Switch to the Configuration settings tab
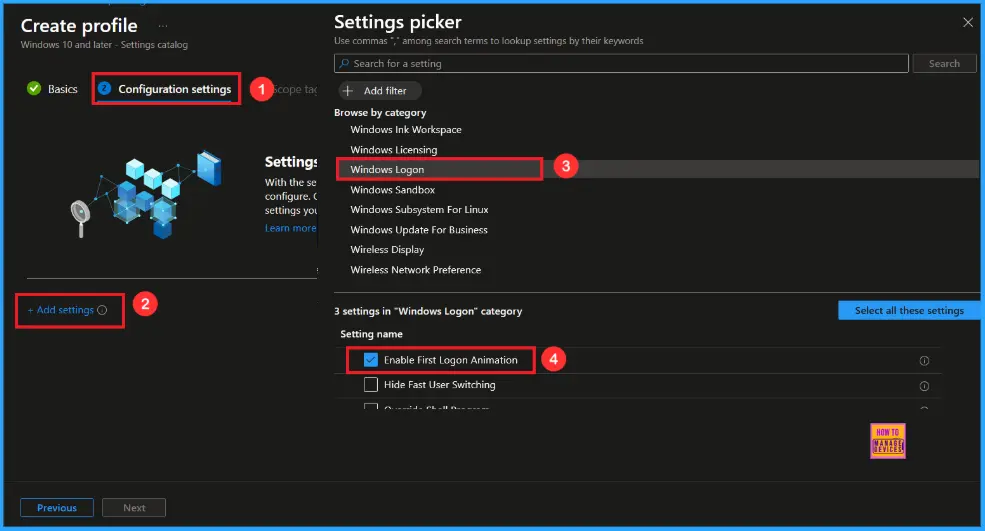The width and height of the screenshot is (985, 531). tap(174, 89)
